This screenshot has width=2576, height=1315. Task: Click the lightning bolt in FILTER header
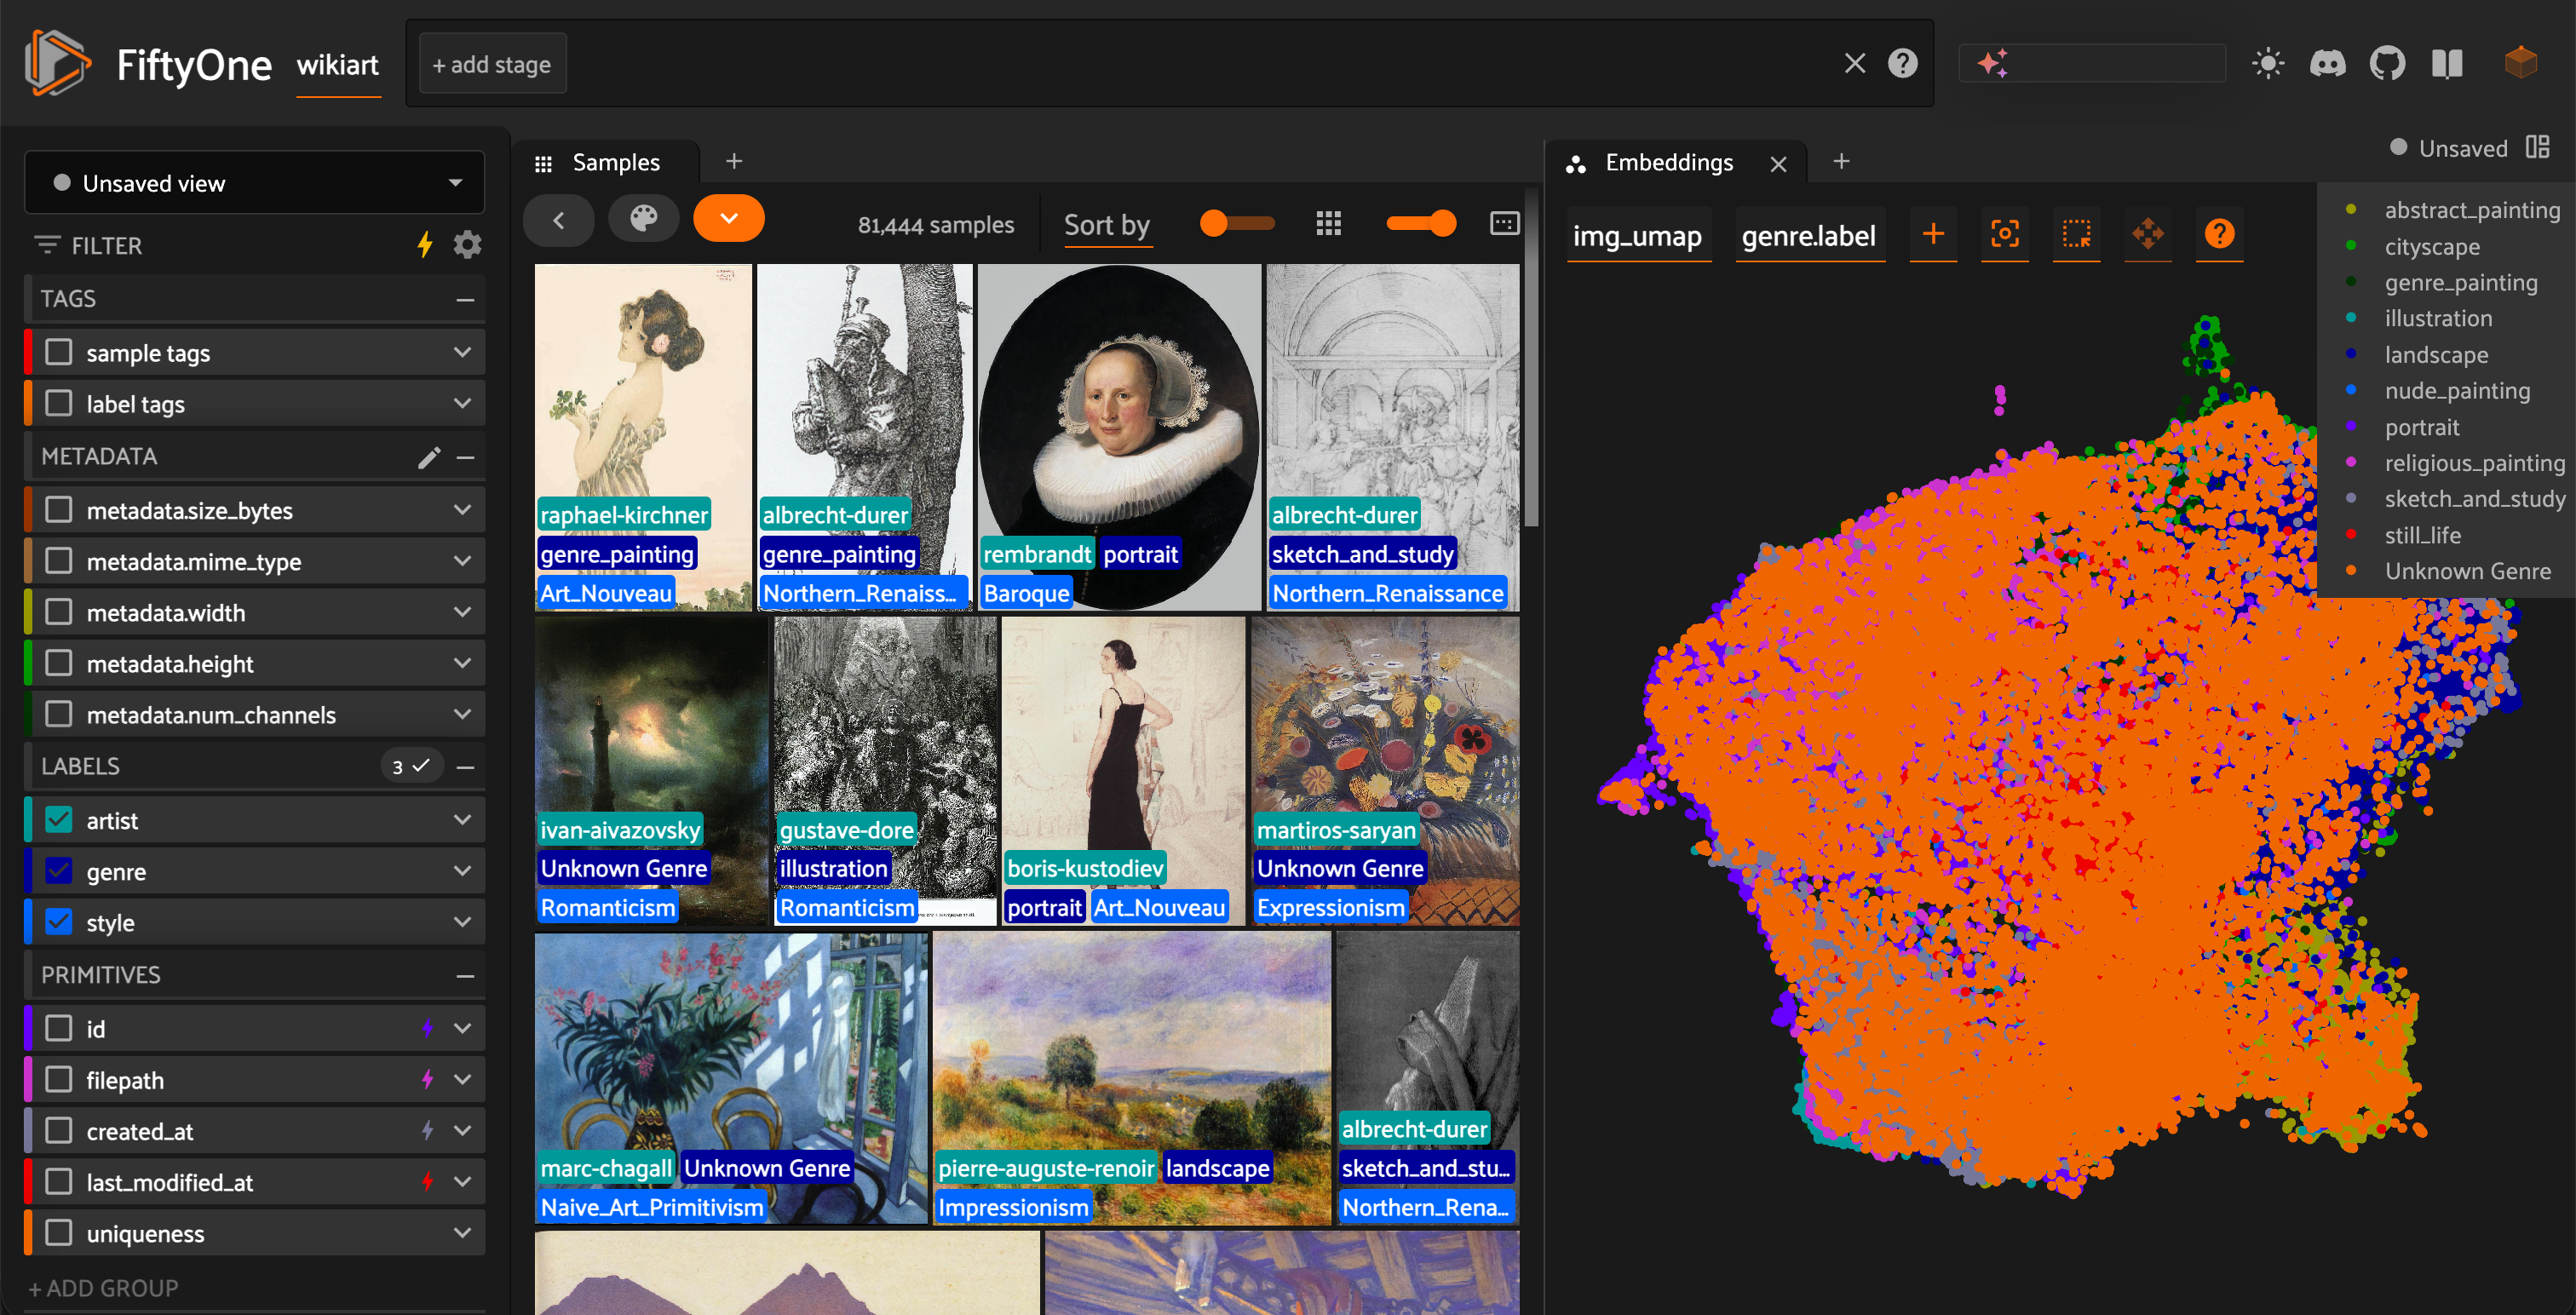425,245
